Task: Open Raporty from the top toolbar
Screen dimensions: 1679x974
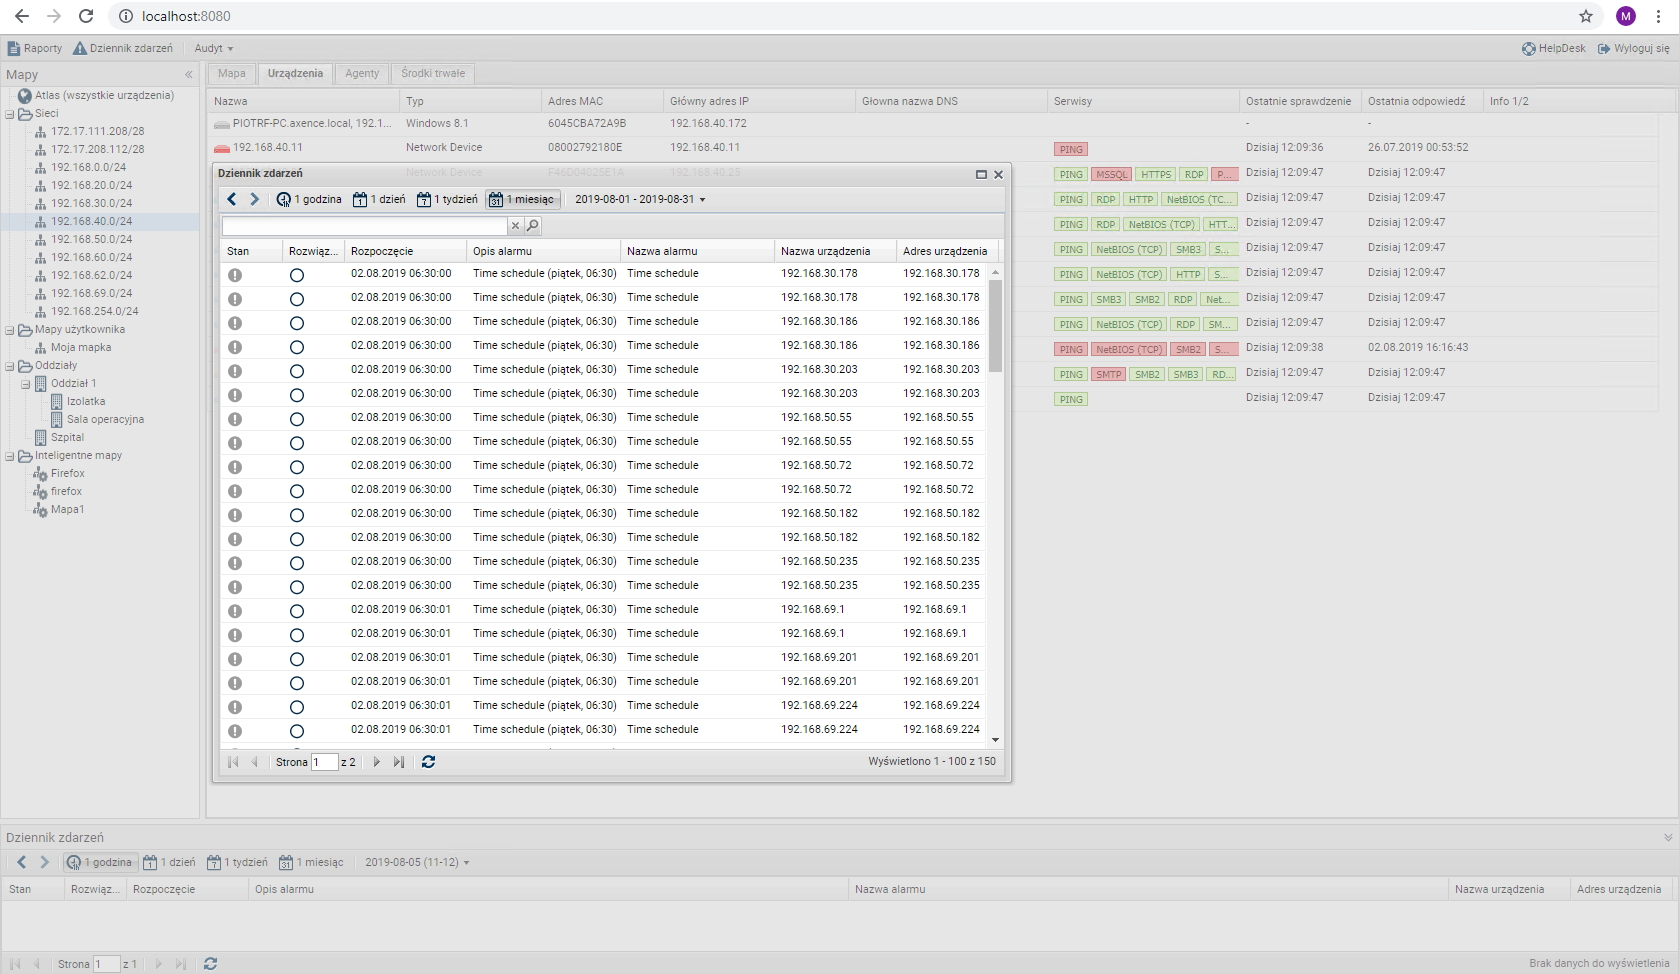Action: [x=35, y=48]
